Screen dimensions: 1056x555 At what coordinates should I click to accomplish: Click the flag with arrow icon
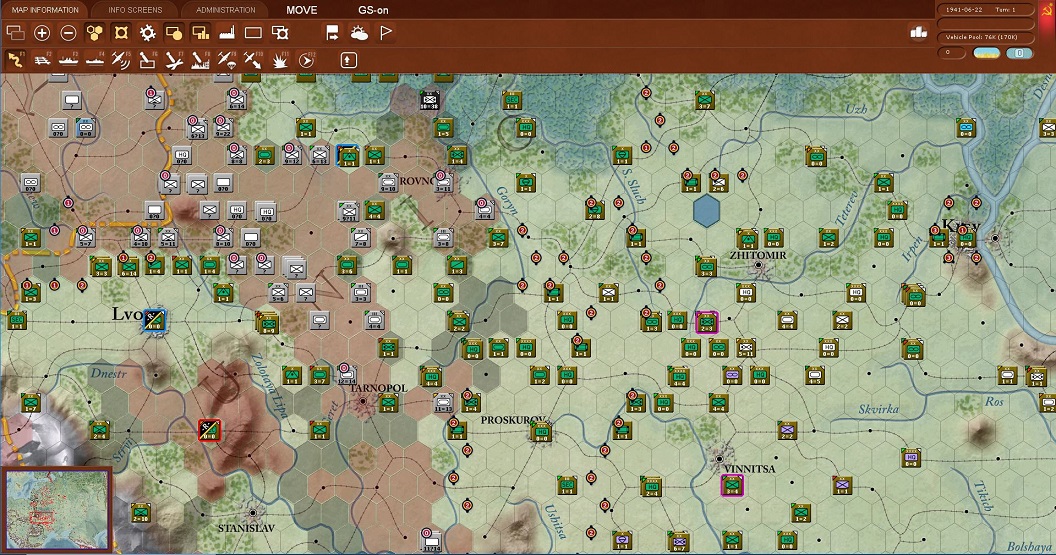333,32
